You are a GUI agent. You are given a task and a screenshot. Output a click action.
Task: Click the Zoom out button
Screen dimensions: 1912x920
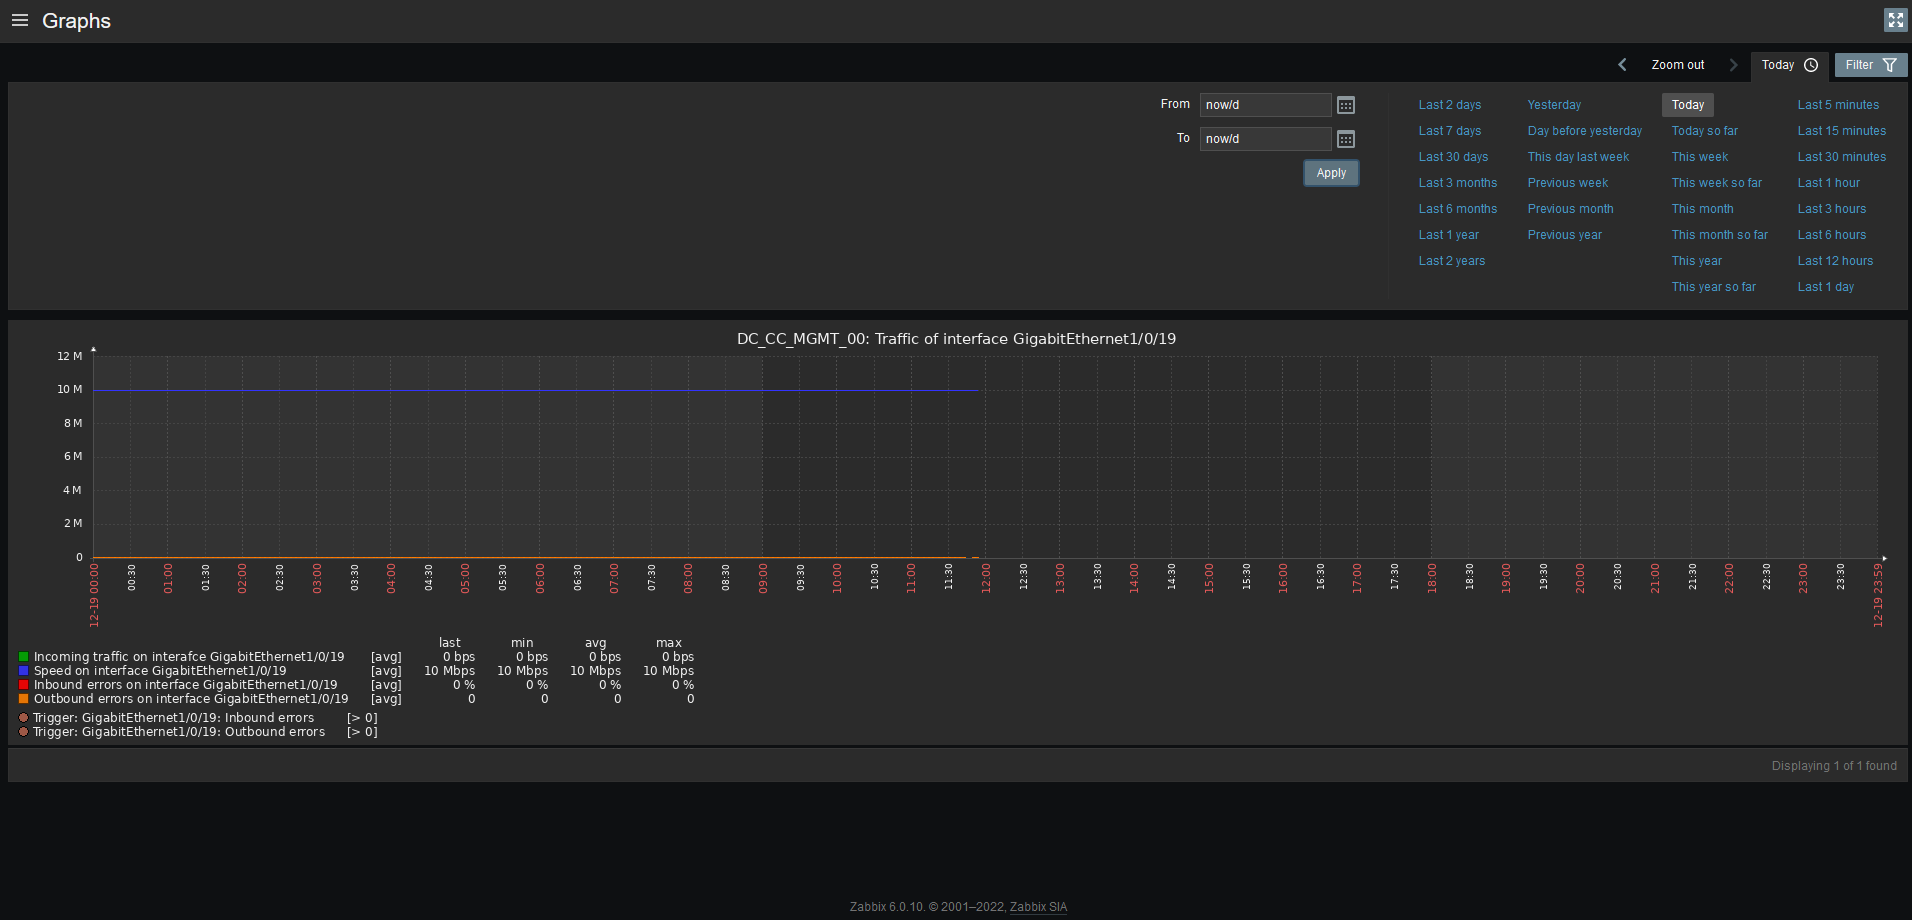[1677, 65]
